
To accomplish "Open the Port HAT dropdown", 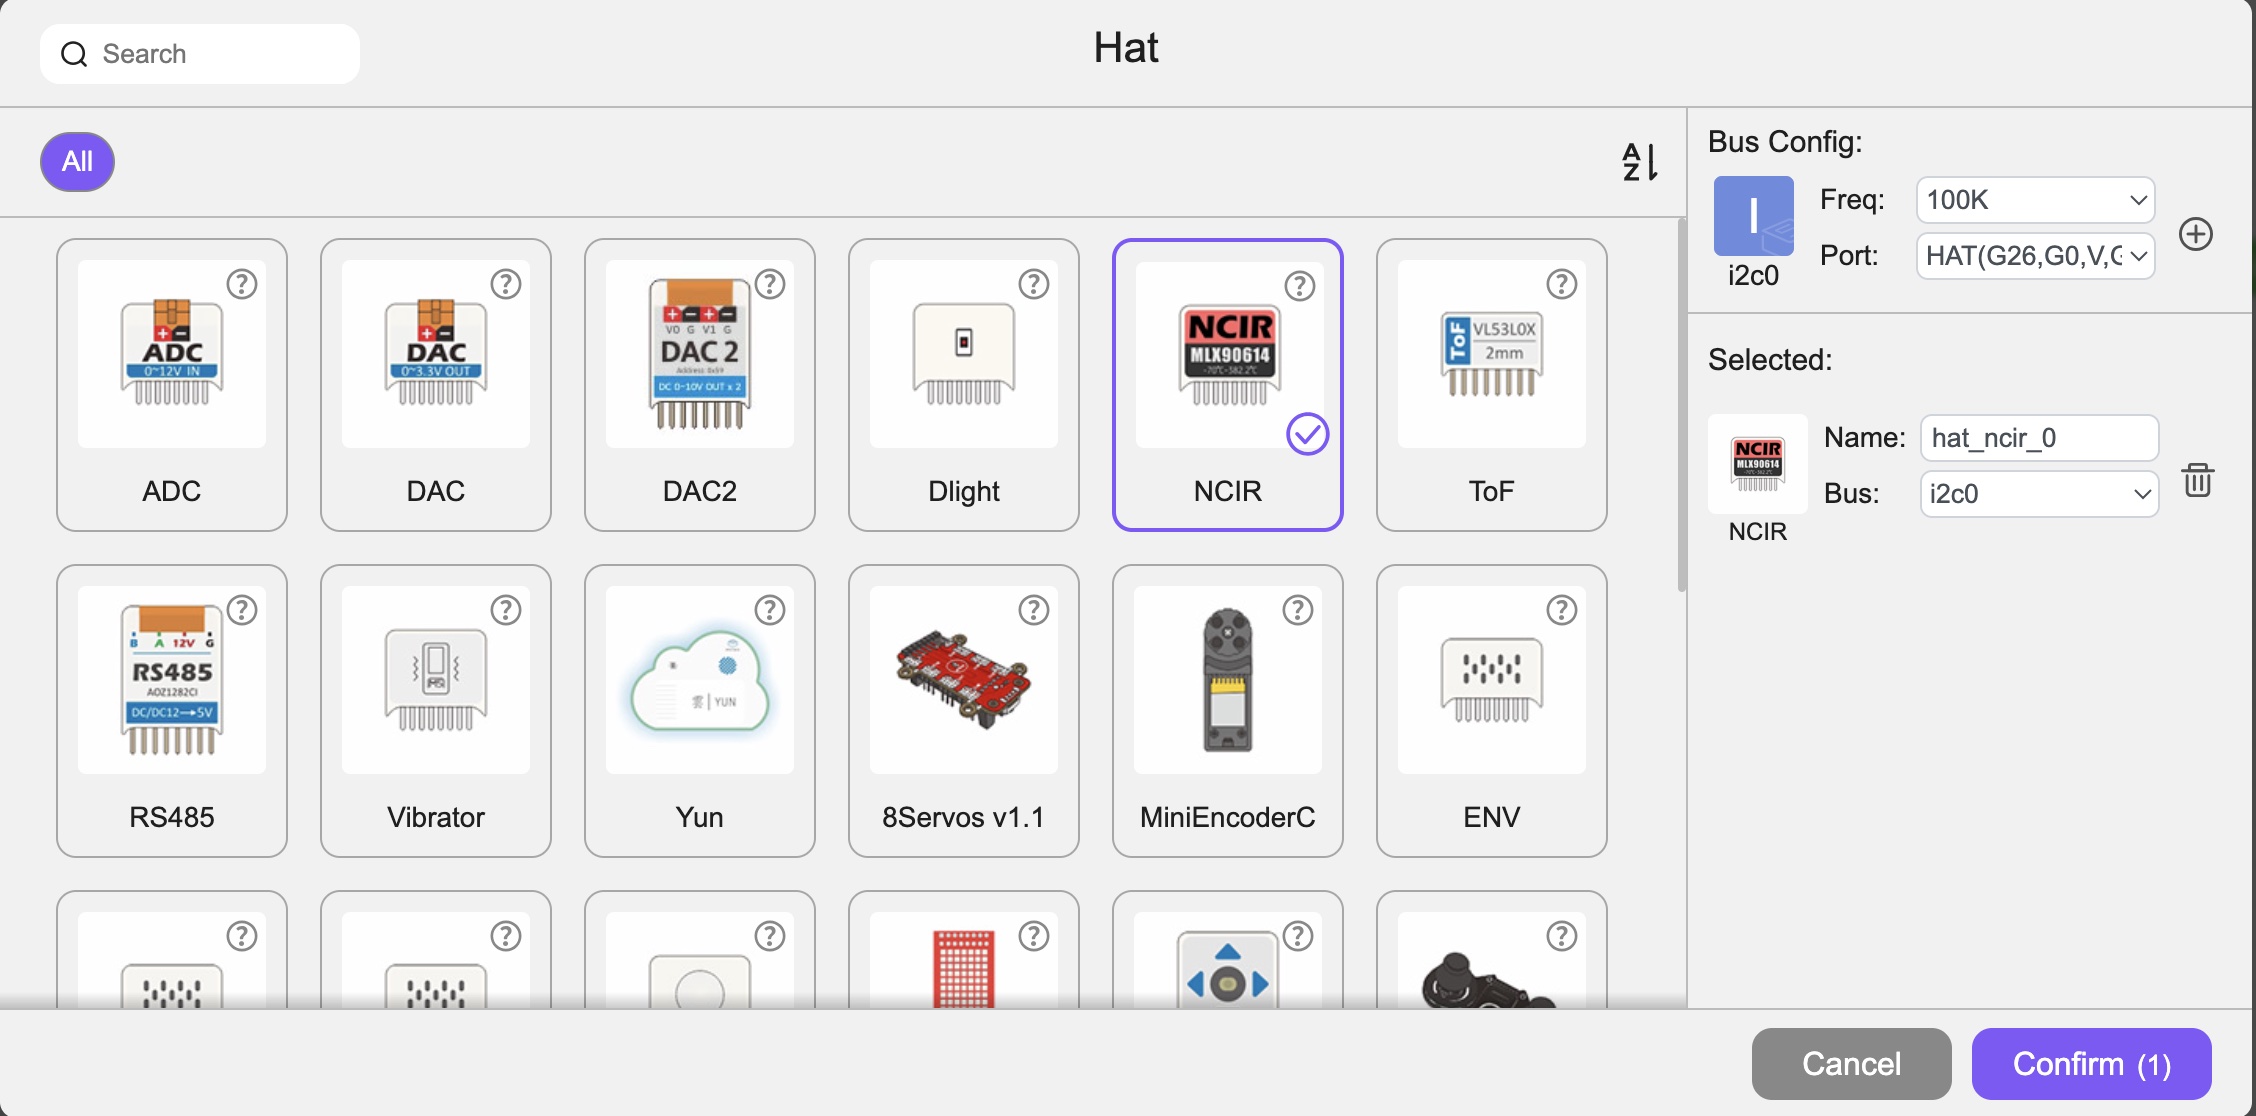I will click(x=2036, y=256).
